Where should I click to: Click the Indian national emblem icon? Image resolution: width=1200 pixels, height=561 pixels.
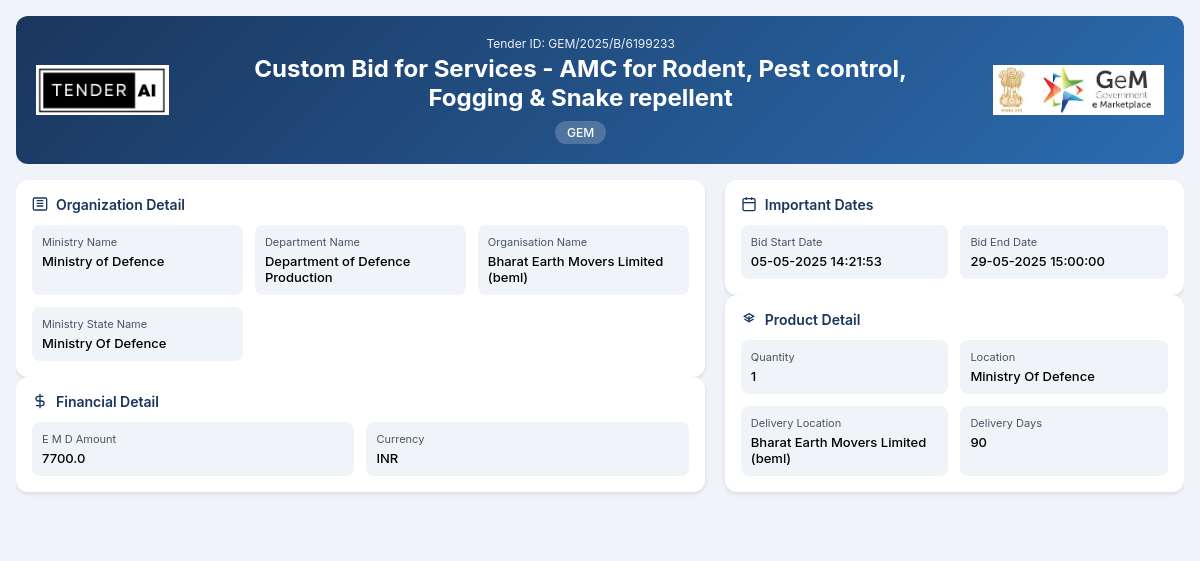[1012, 90]
